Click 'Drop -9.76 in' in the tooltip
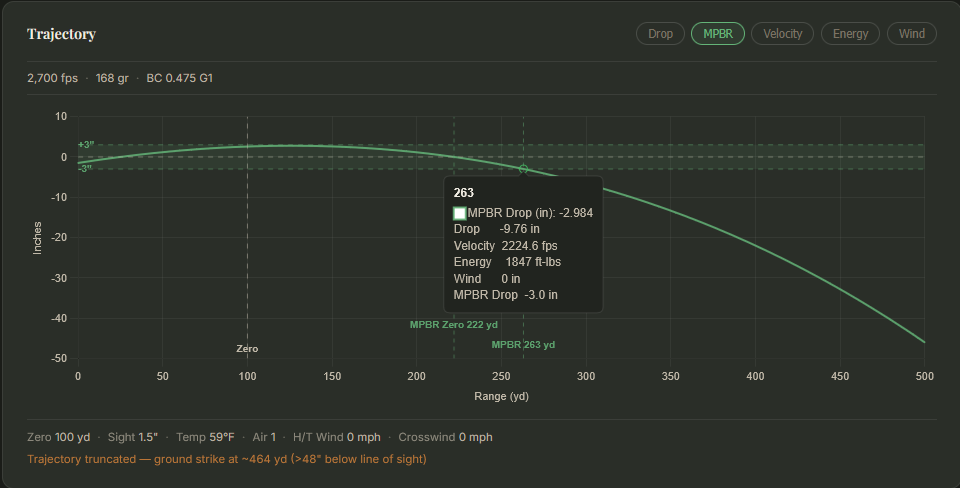960x488 pixels. point(497,229)
